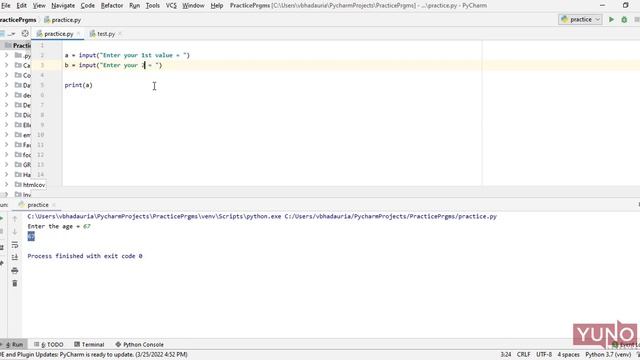This screenshot has height=360, width=640.
Task: Click the cursor position 3:24 in status bar
Action: coord(506,355)
